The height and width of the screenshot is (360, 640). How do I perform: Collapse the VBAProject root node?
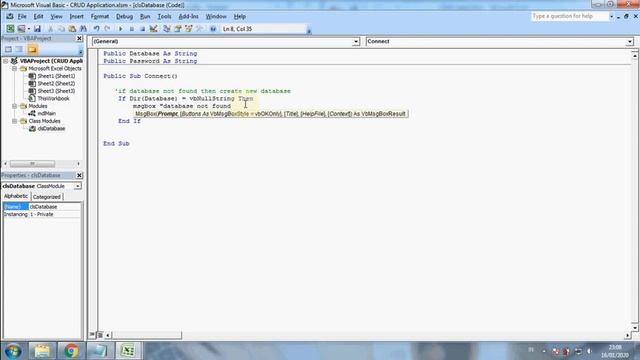(6, 61)
